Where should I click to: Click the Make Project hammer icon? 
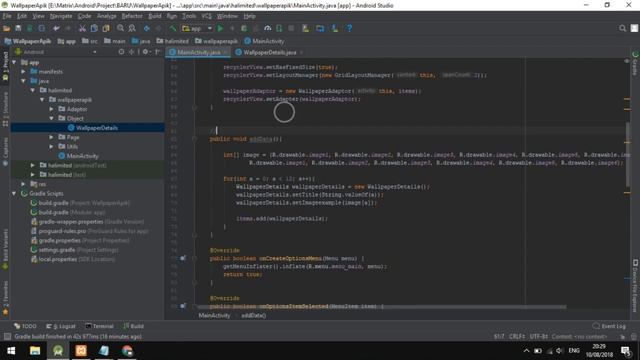tap(173, 29)
